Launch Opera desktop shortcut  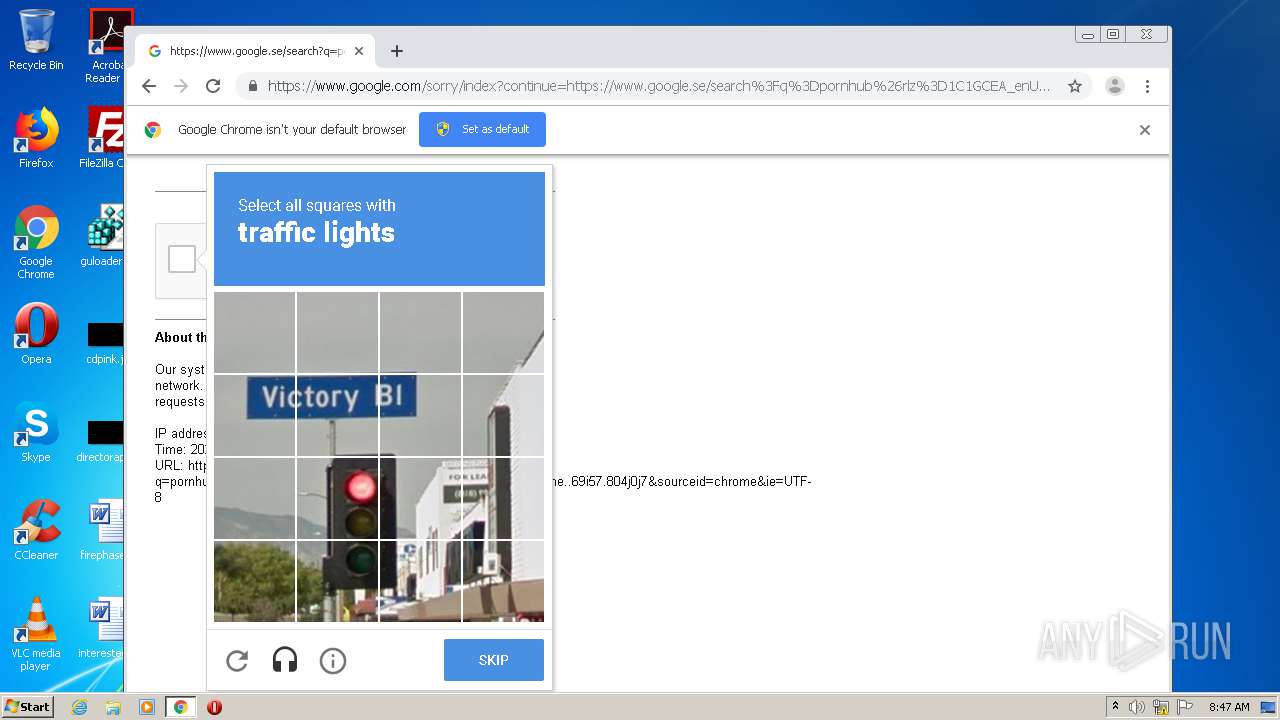point(36,334)
